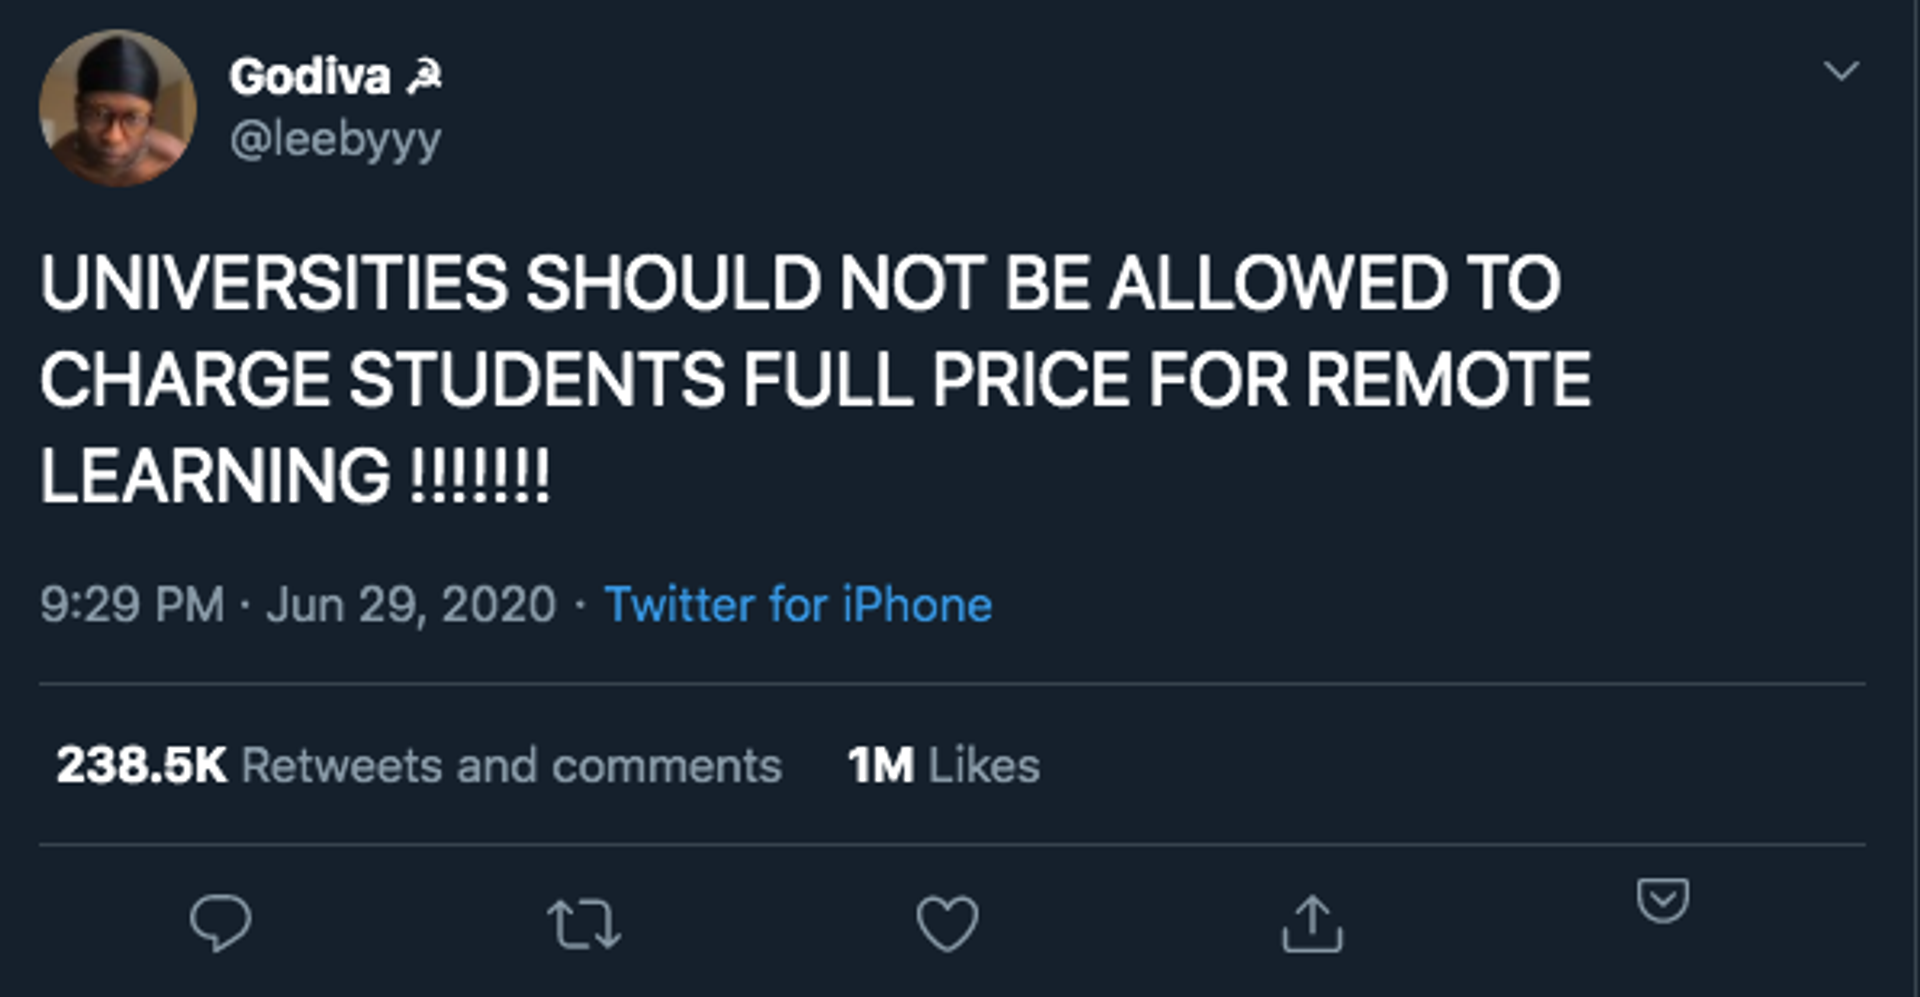Open the share tweet upload icon

pos(1312,923)
